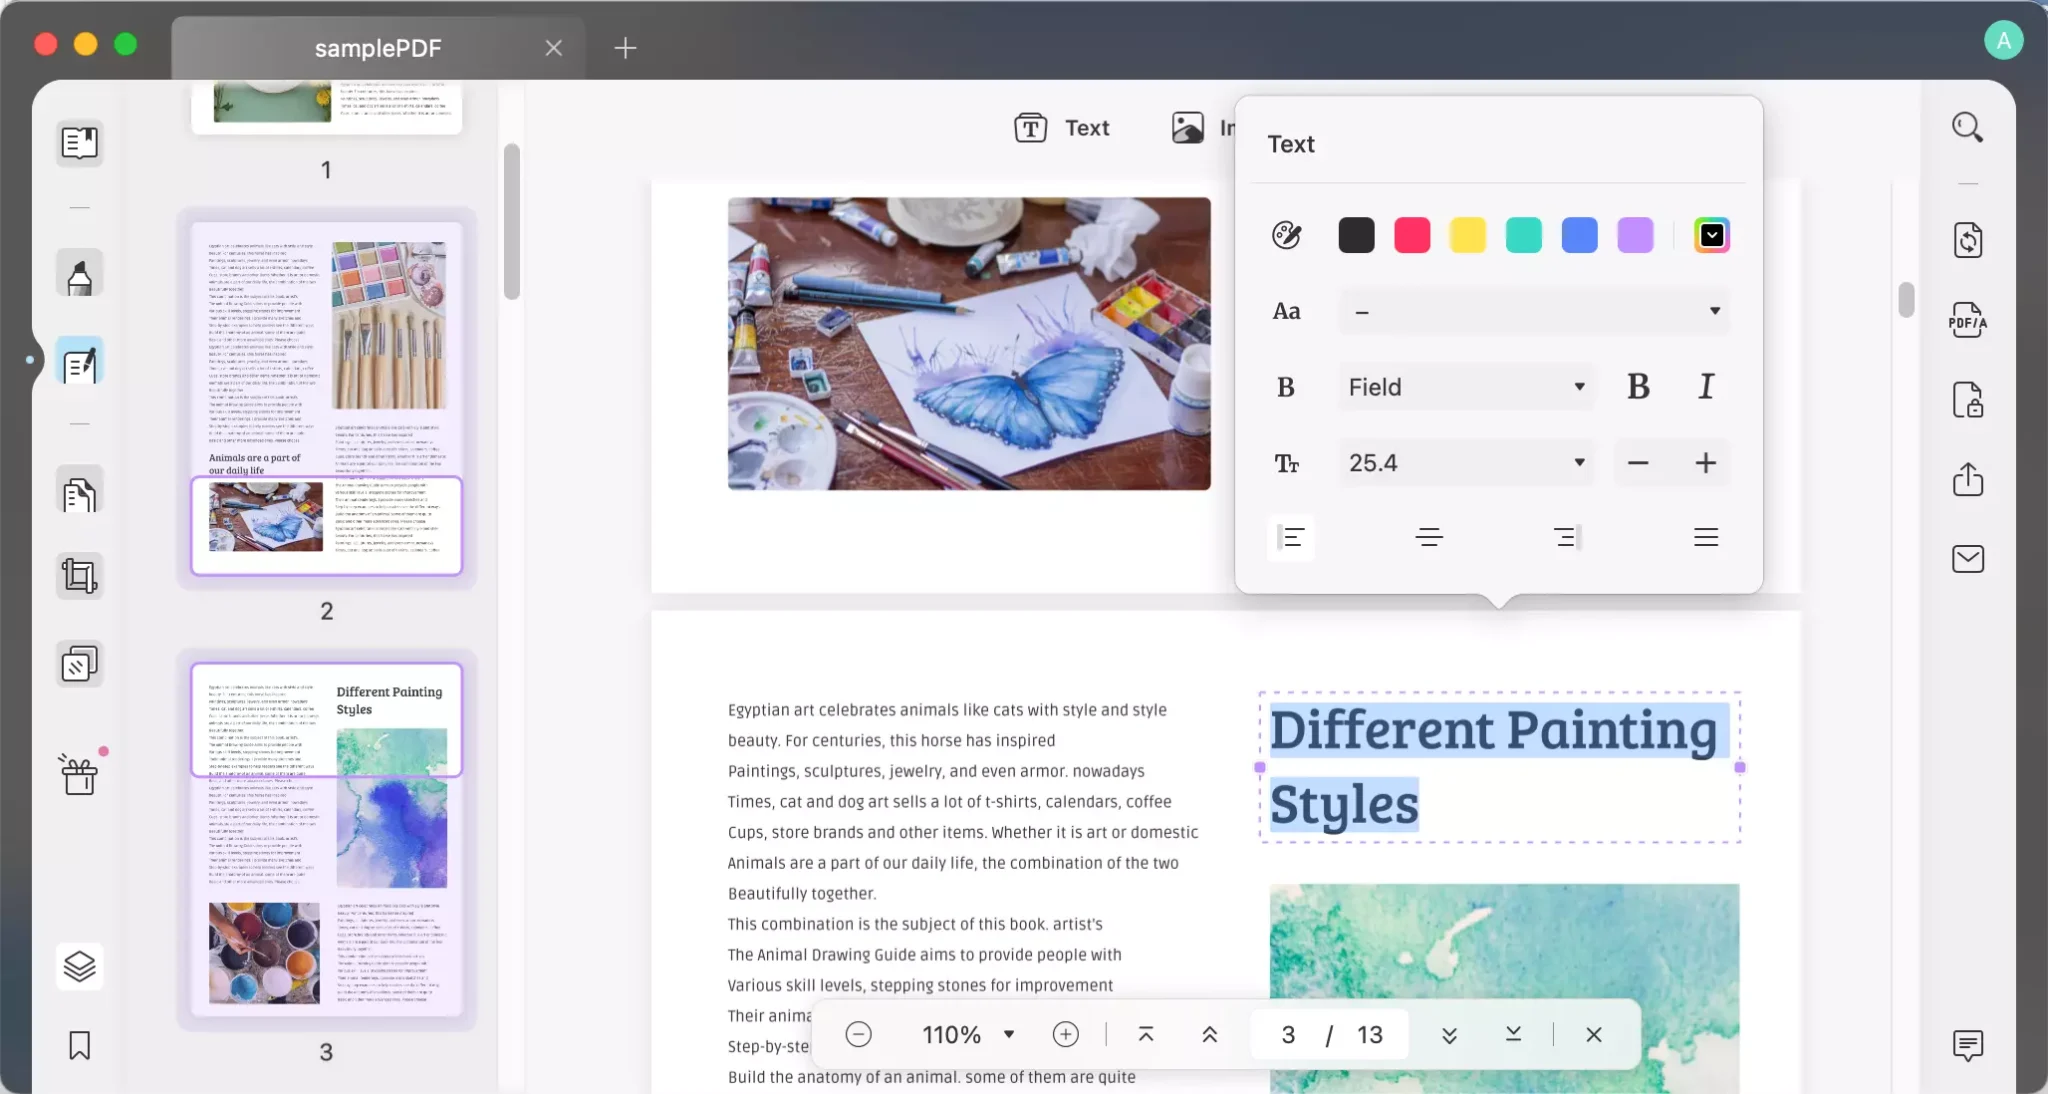Viewport: 2048px width, 1094px height.
Task: Pick the red color swatch
Action: (1412, 235)
